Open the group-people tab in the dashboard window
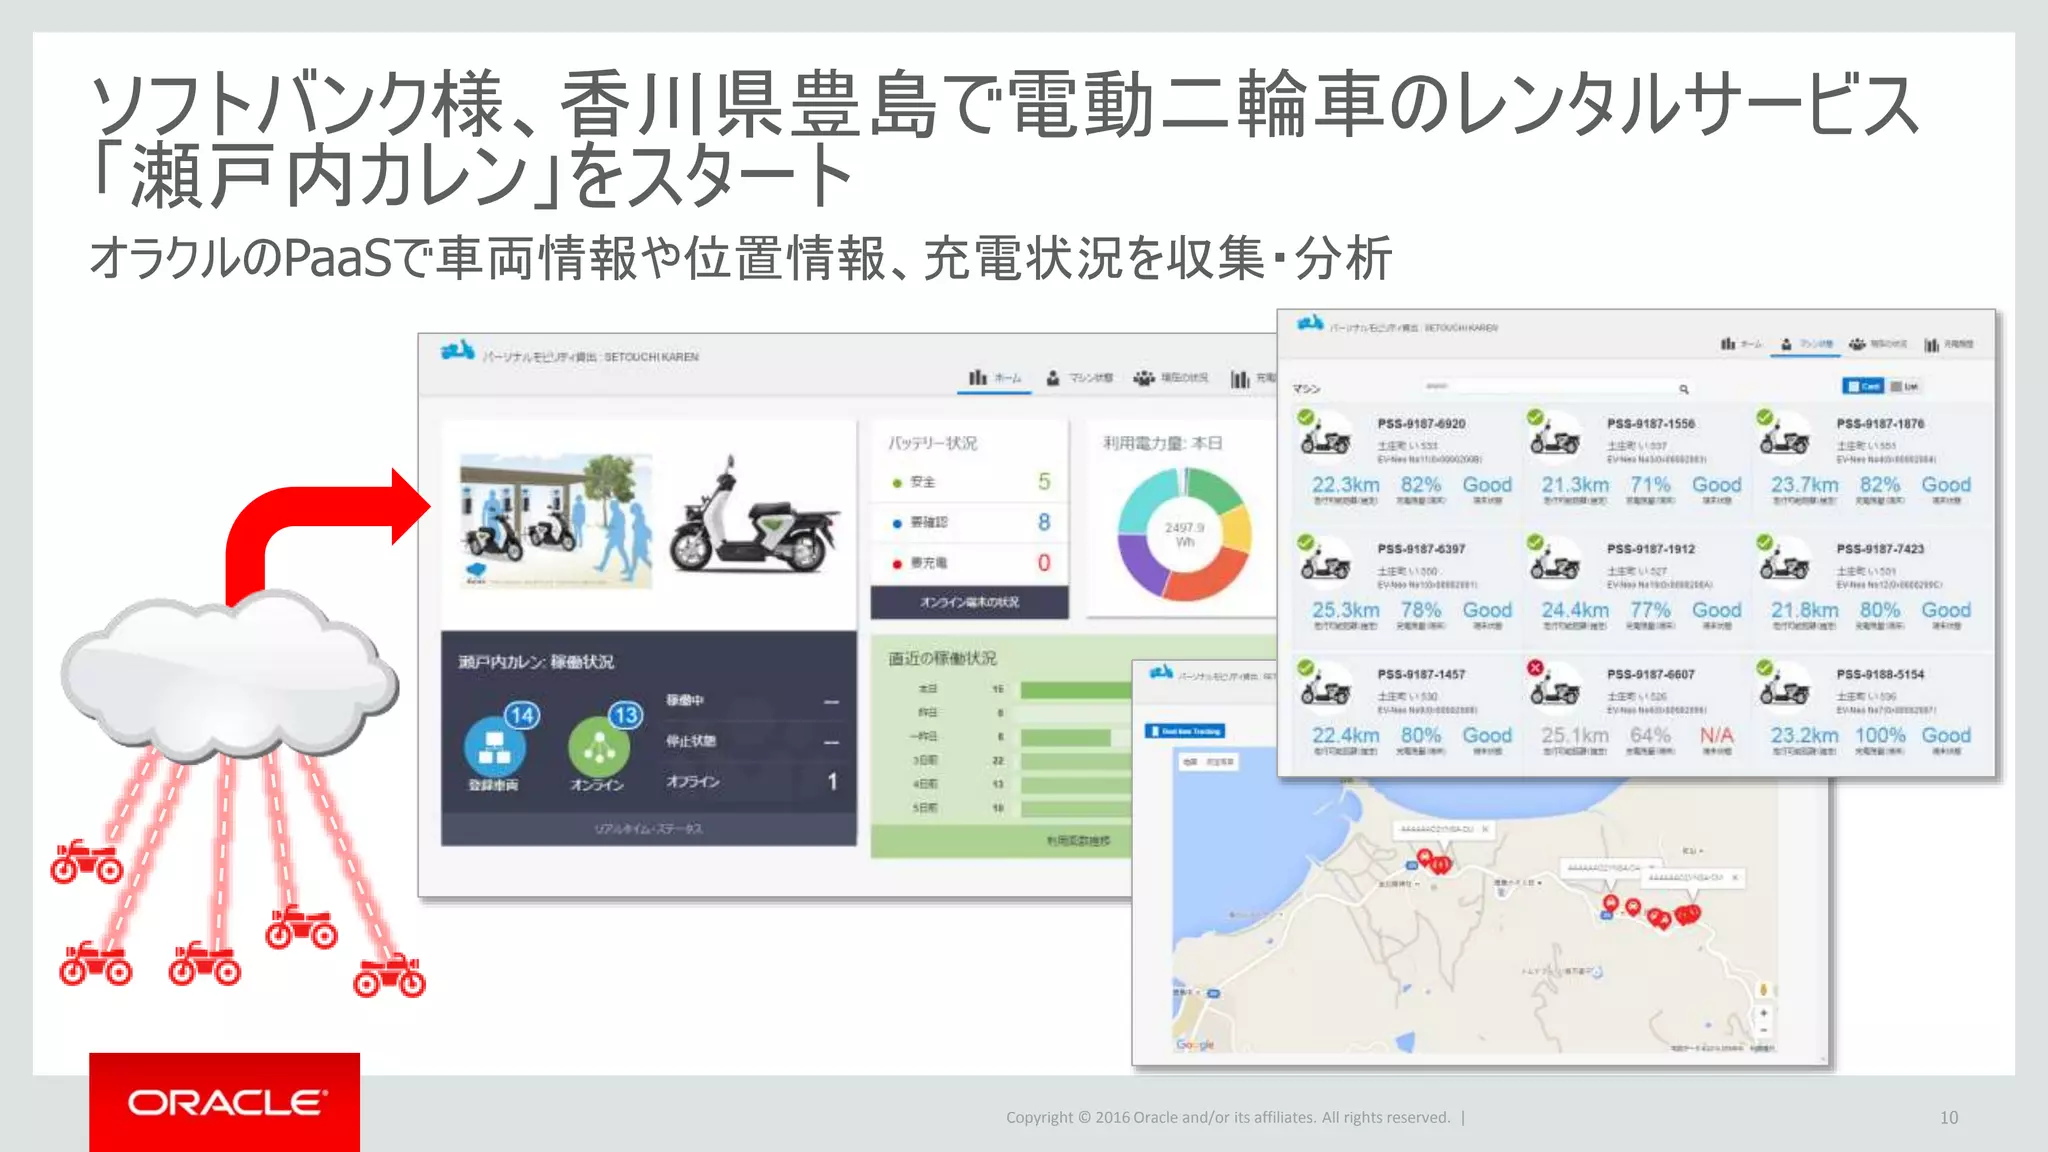This screenshot has height=1152, width=2048. (1171, 378)
